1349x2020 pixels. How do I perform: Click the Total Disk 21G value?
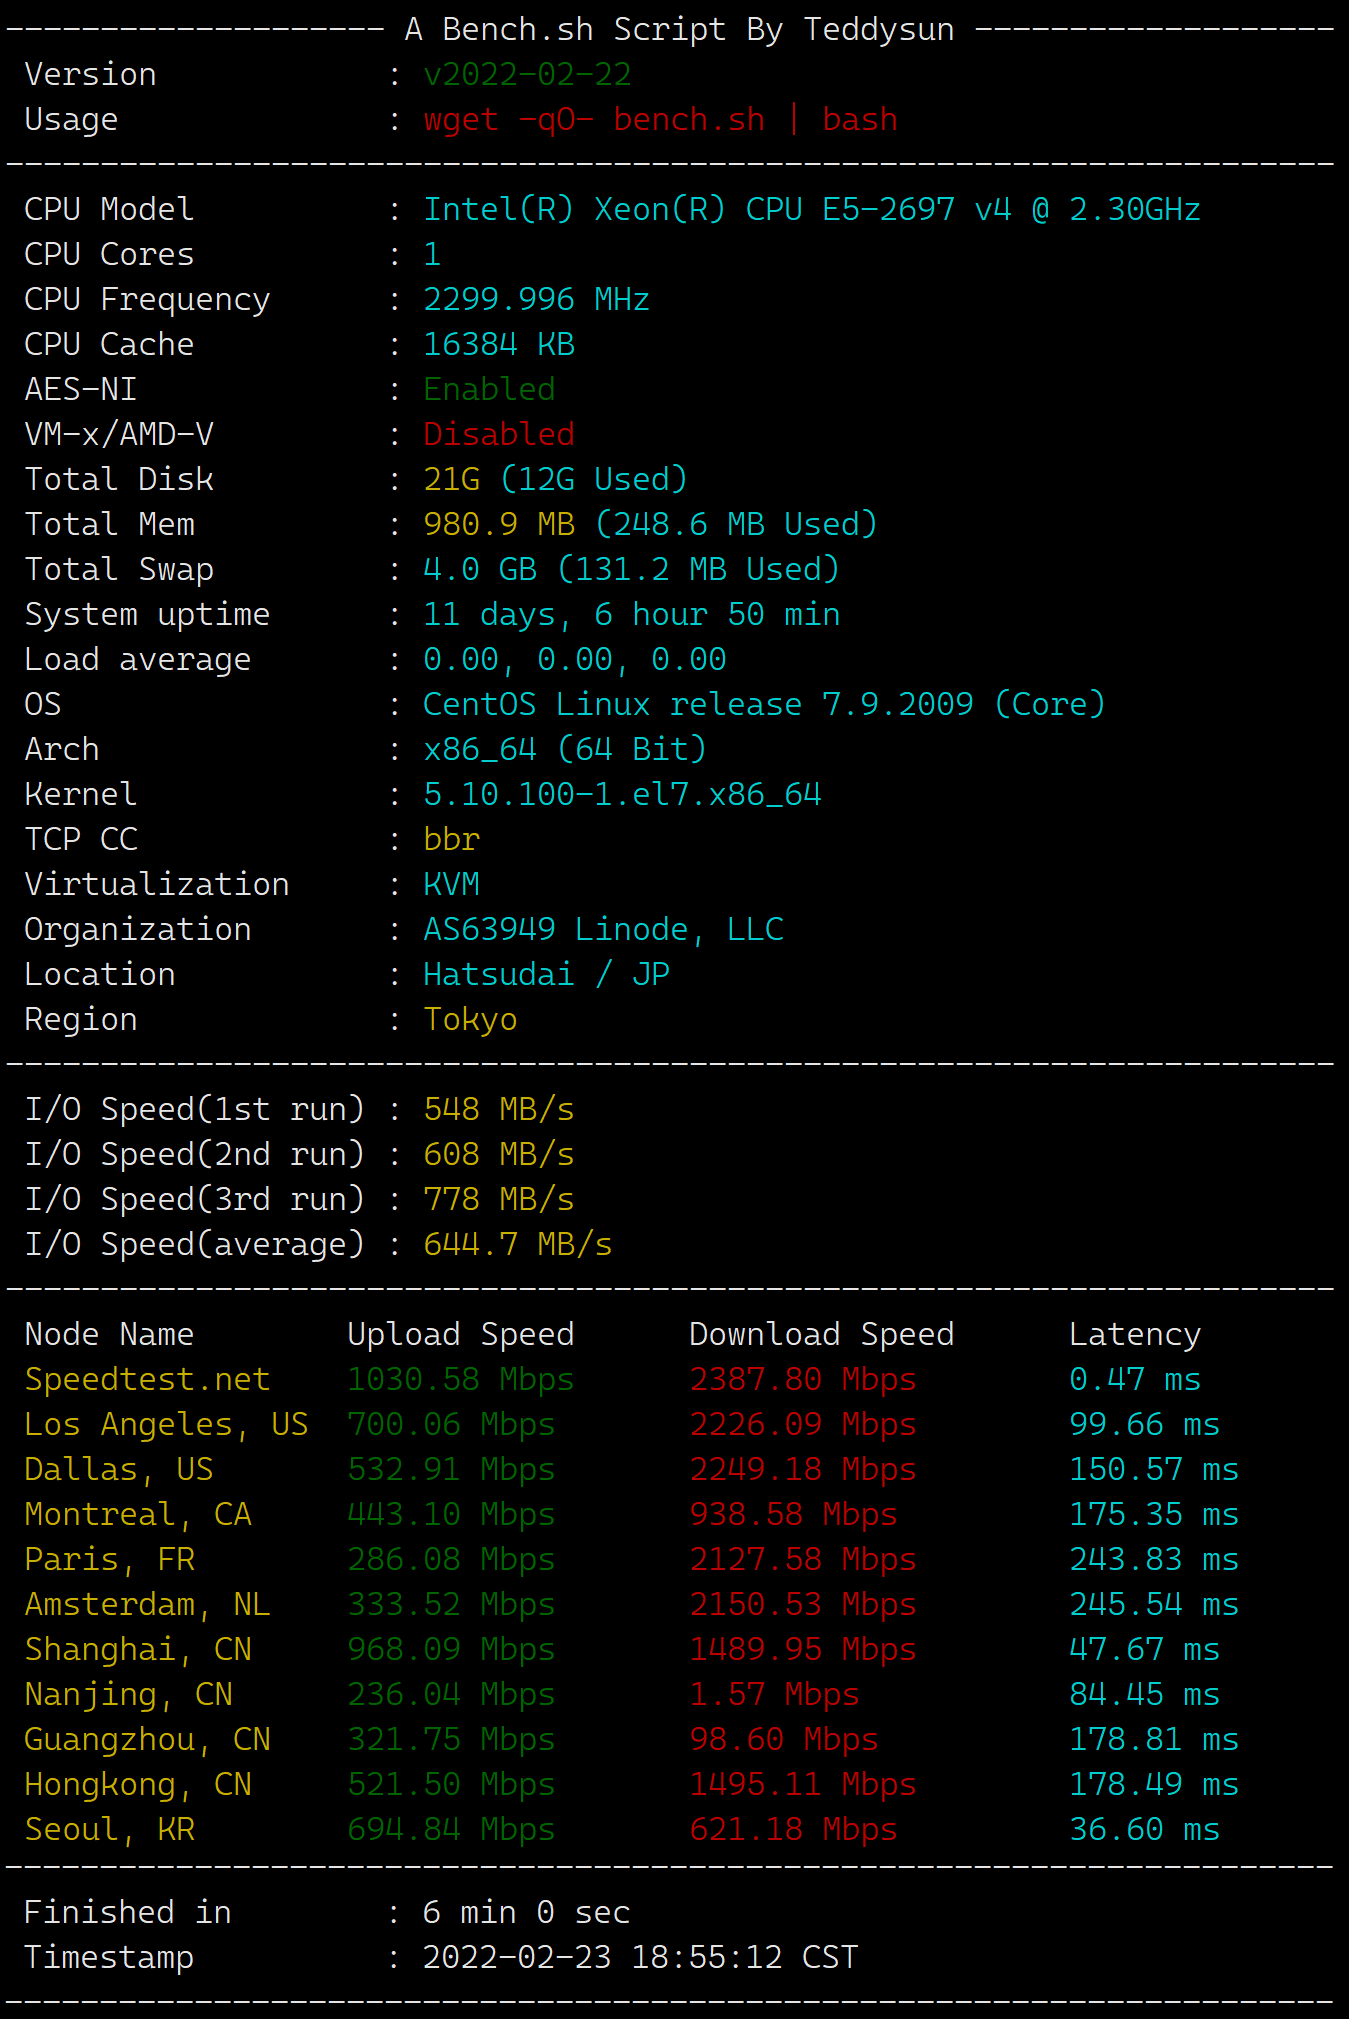pos(452,479)
